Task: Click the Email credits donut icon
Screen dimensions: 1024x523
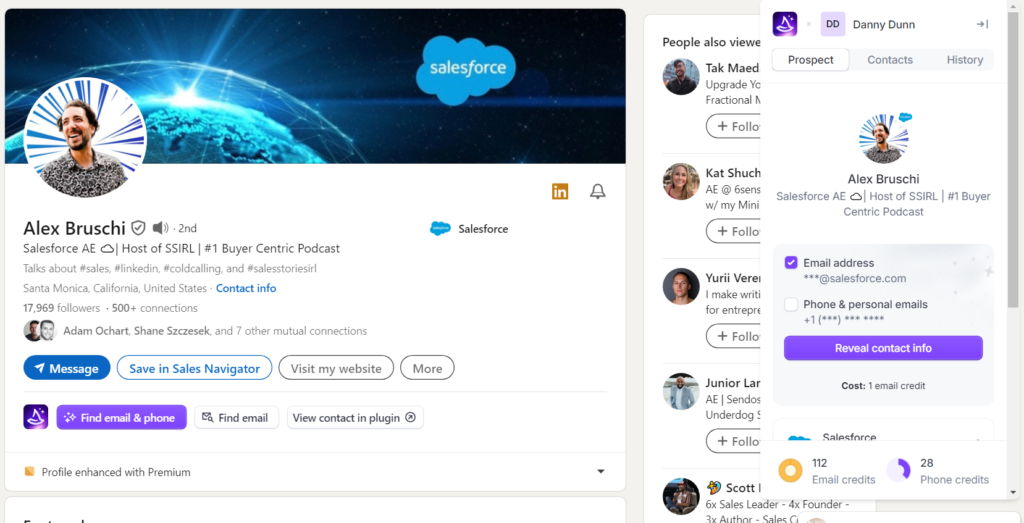Action: 791,471
